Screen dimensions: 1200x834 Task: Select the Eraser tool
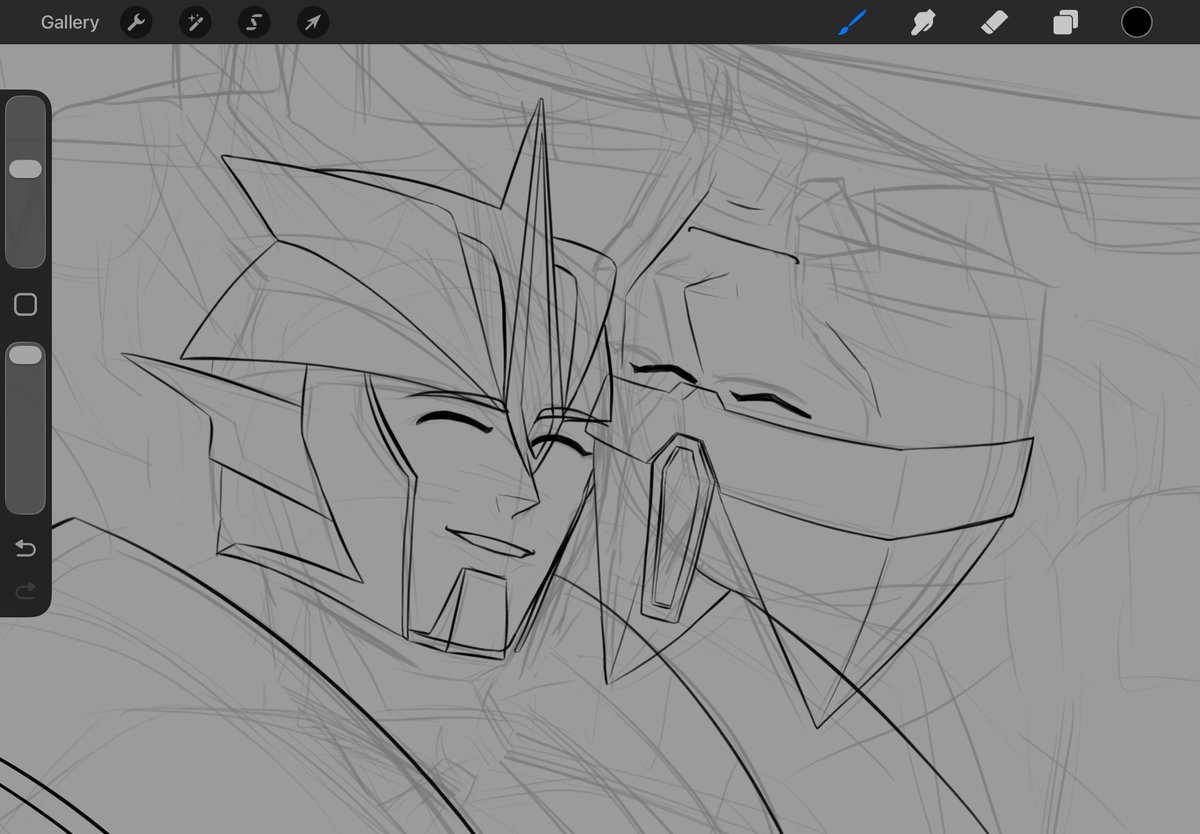pos(995,22)
